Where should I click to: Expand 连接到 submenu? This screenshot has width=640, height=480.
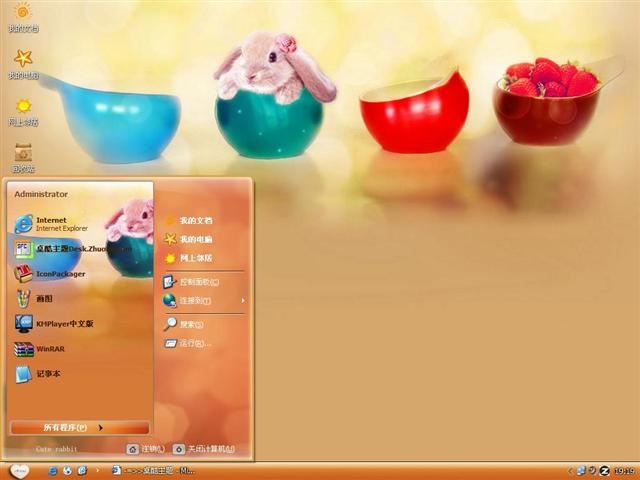click(204, 300)
